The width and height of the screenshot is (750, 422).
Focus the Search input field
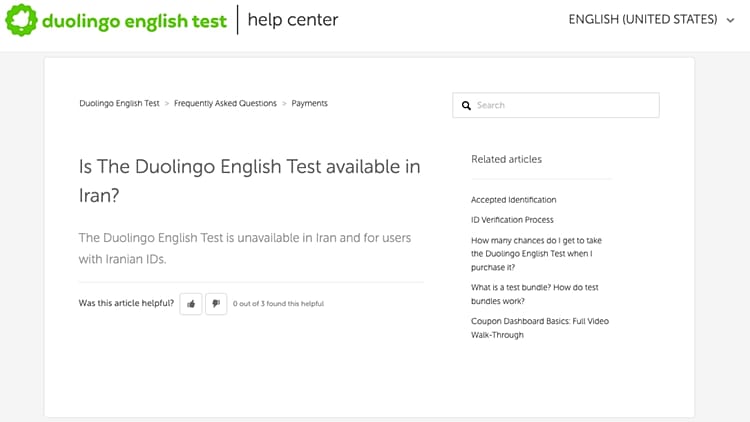556,105
